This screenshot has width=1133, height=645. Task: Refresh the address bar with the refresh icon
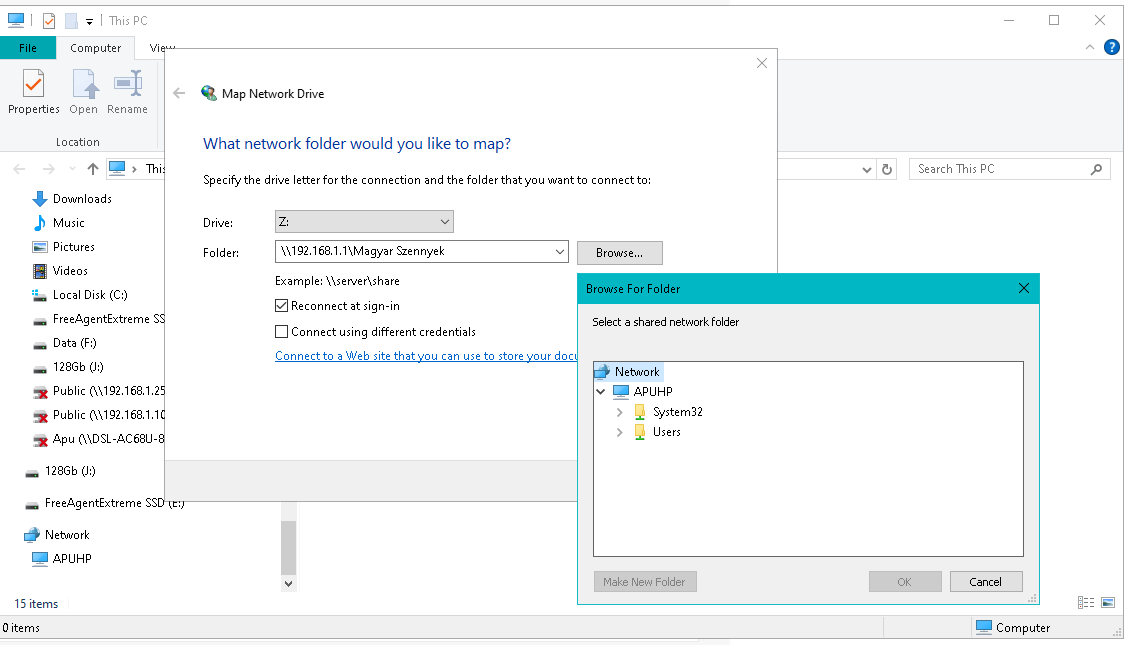click(887, 168)
